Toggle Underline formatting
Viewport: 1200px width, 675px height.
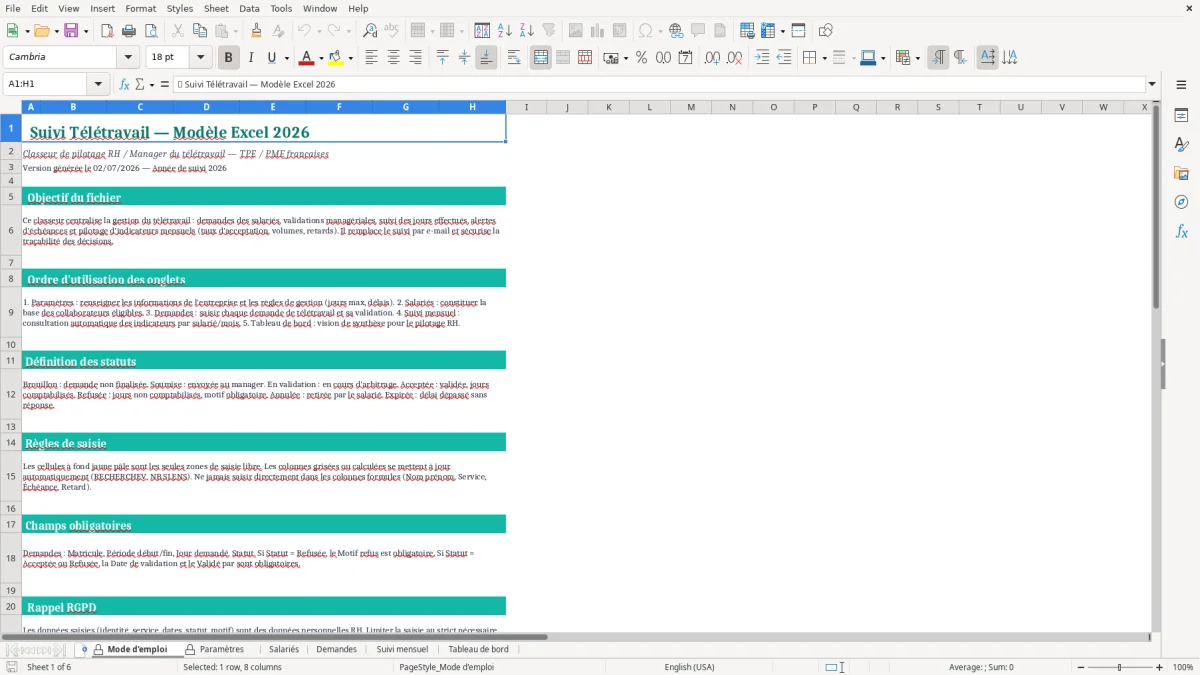(271, 58)
